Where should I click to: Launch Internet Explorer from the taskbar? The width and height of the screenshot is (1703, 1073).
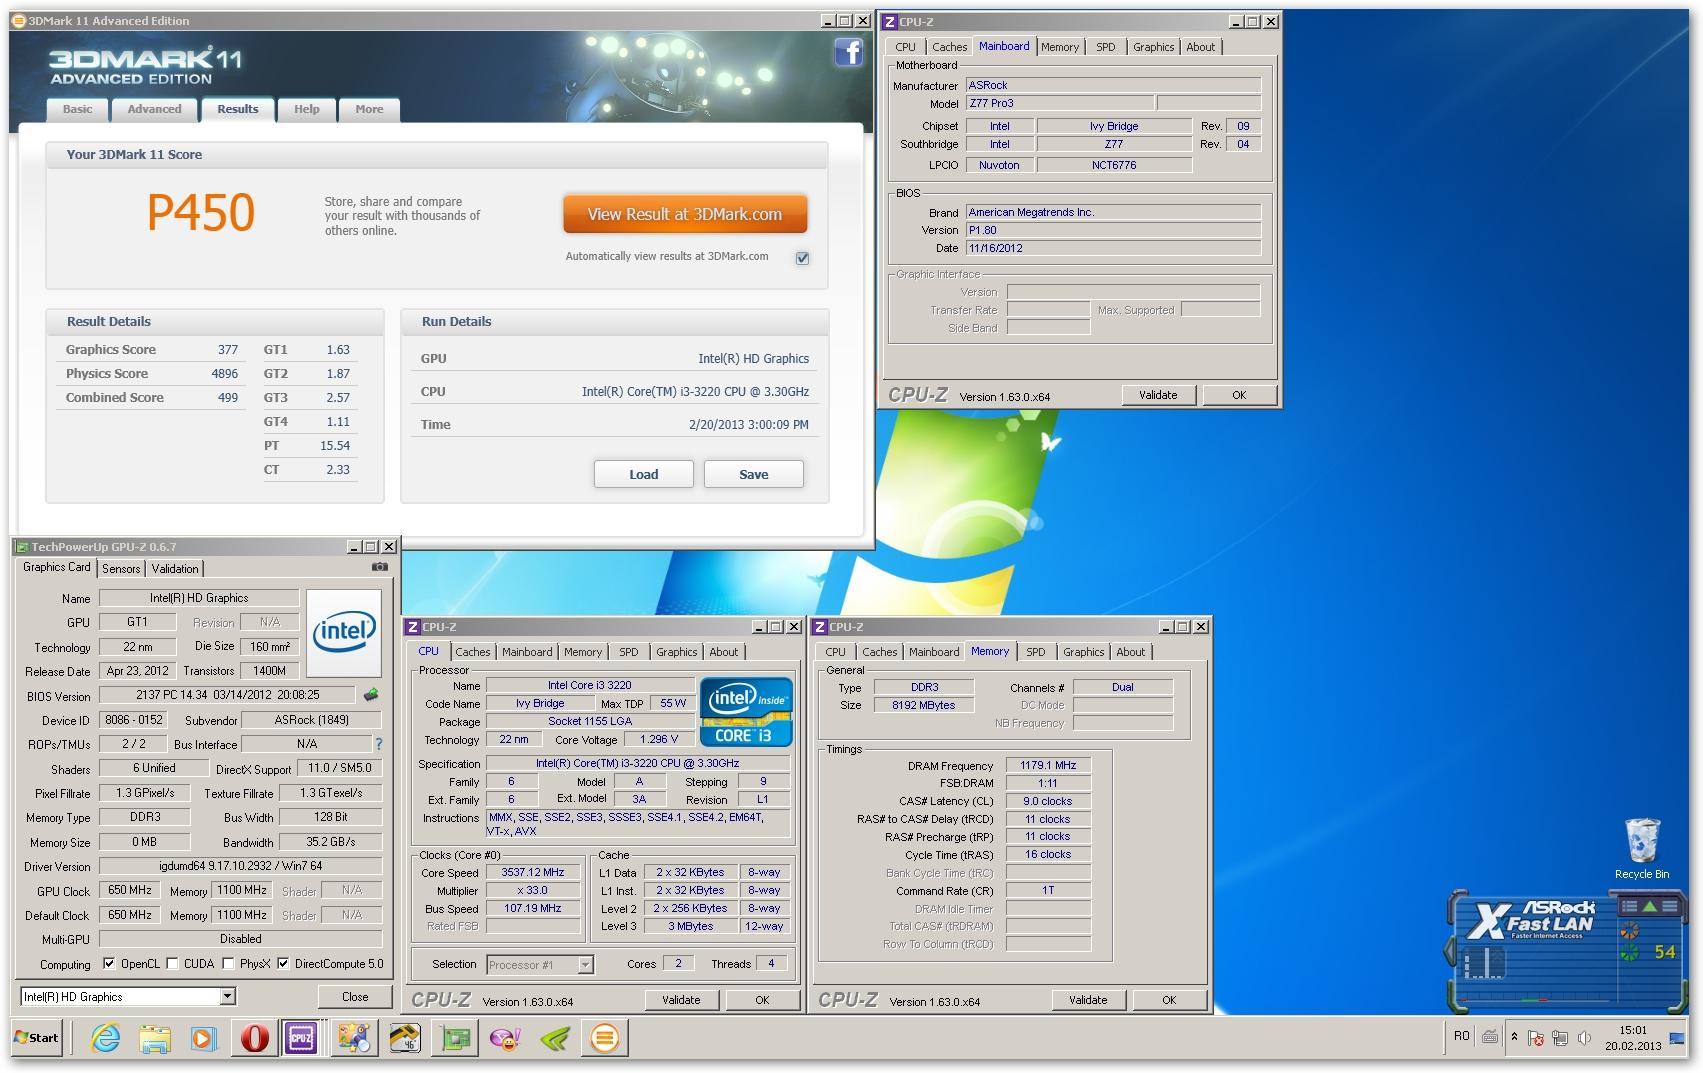click(x=105, y=1038)
